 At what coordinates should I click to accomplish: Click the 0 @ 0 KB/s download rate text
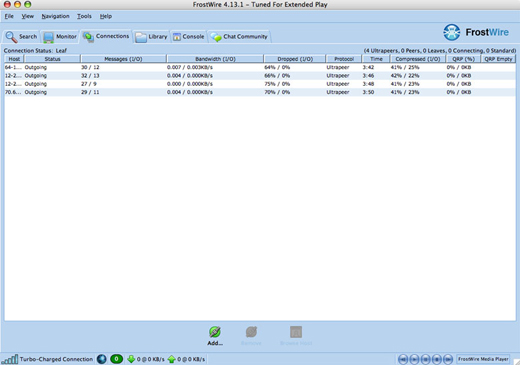pyautogui.click(x=151, y=359)
